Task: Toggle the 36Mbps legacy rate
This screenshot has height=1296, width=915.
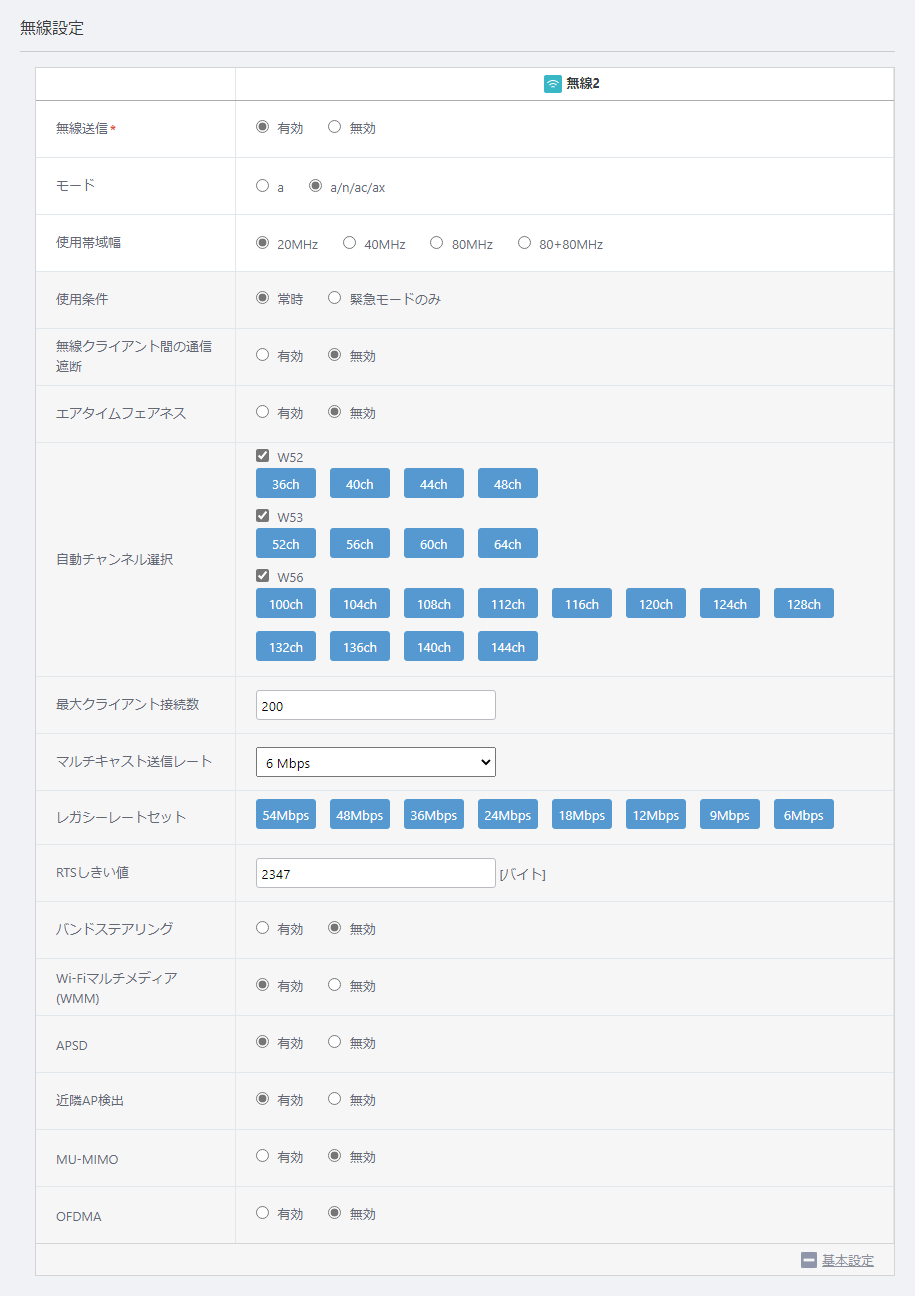Action: [x=434, y=814]
